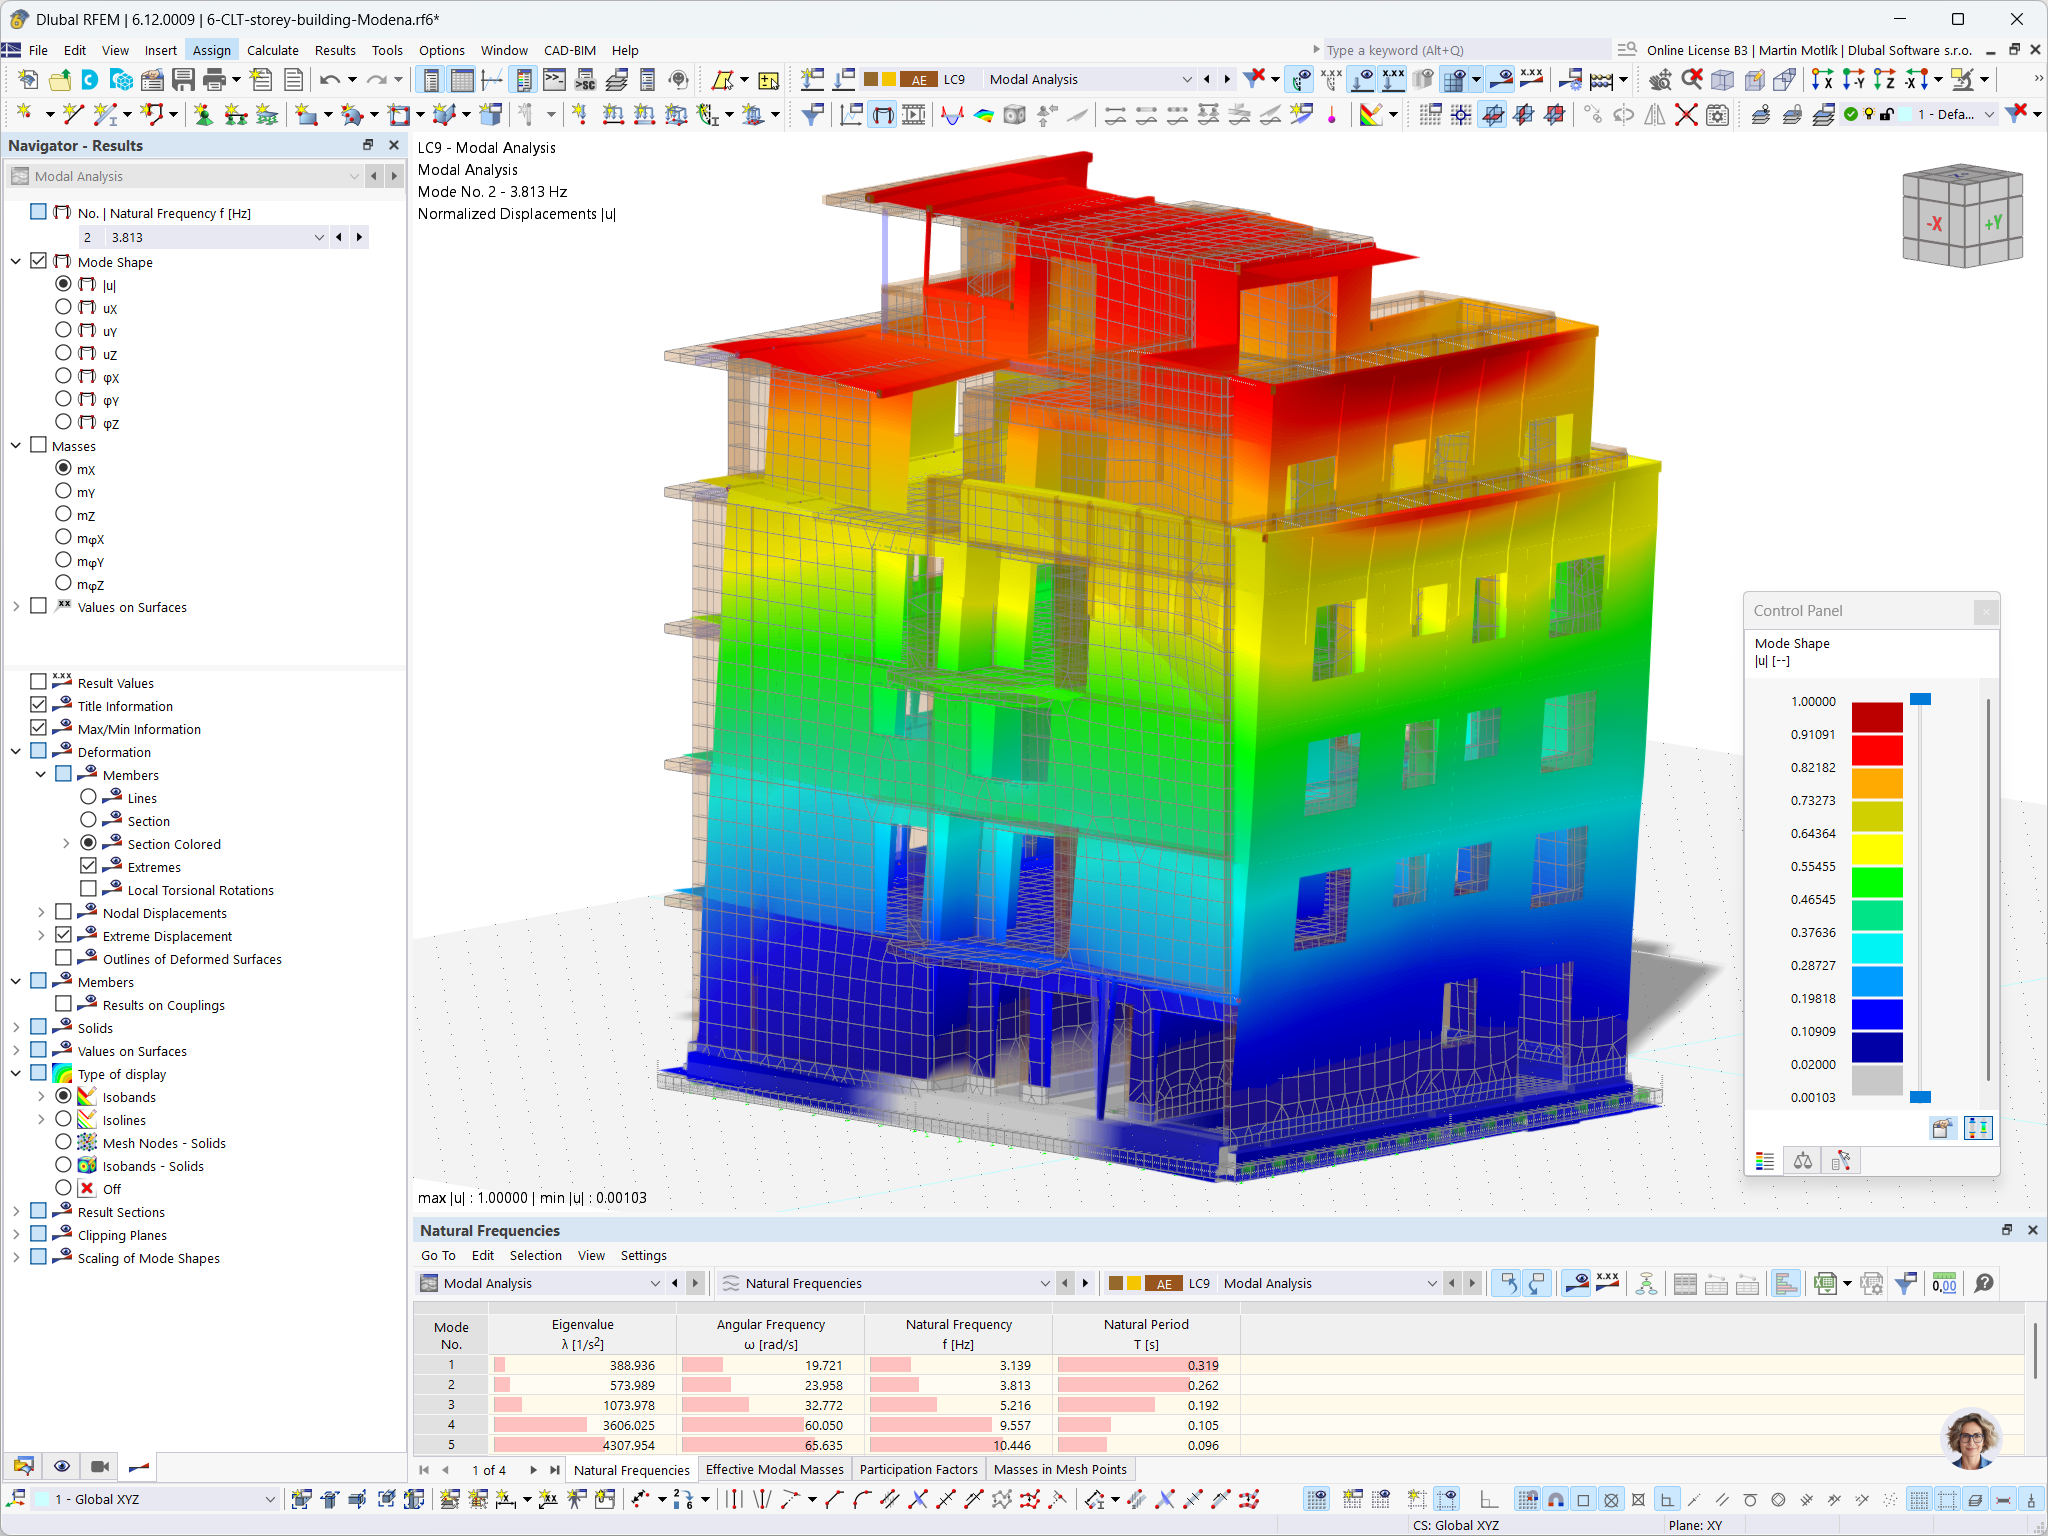Enable the Nodal Displacements checkbox

[64, 912]
